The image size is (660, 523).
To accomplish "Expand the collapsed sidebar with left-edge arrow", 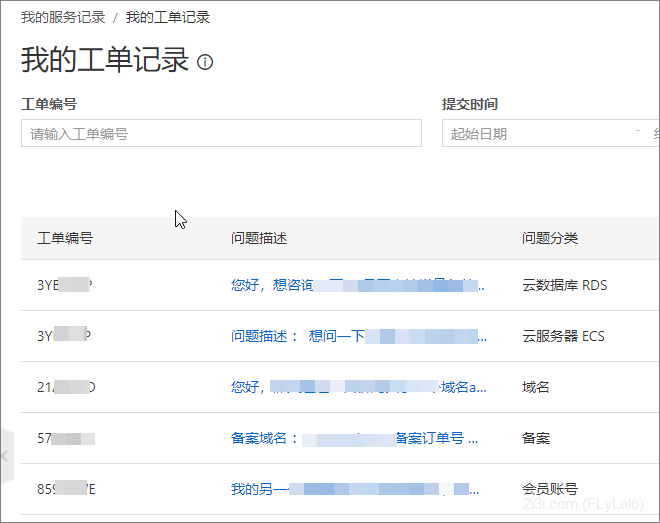I will pos(6,456).
